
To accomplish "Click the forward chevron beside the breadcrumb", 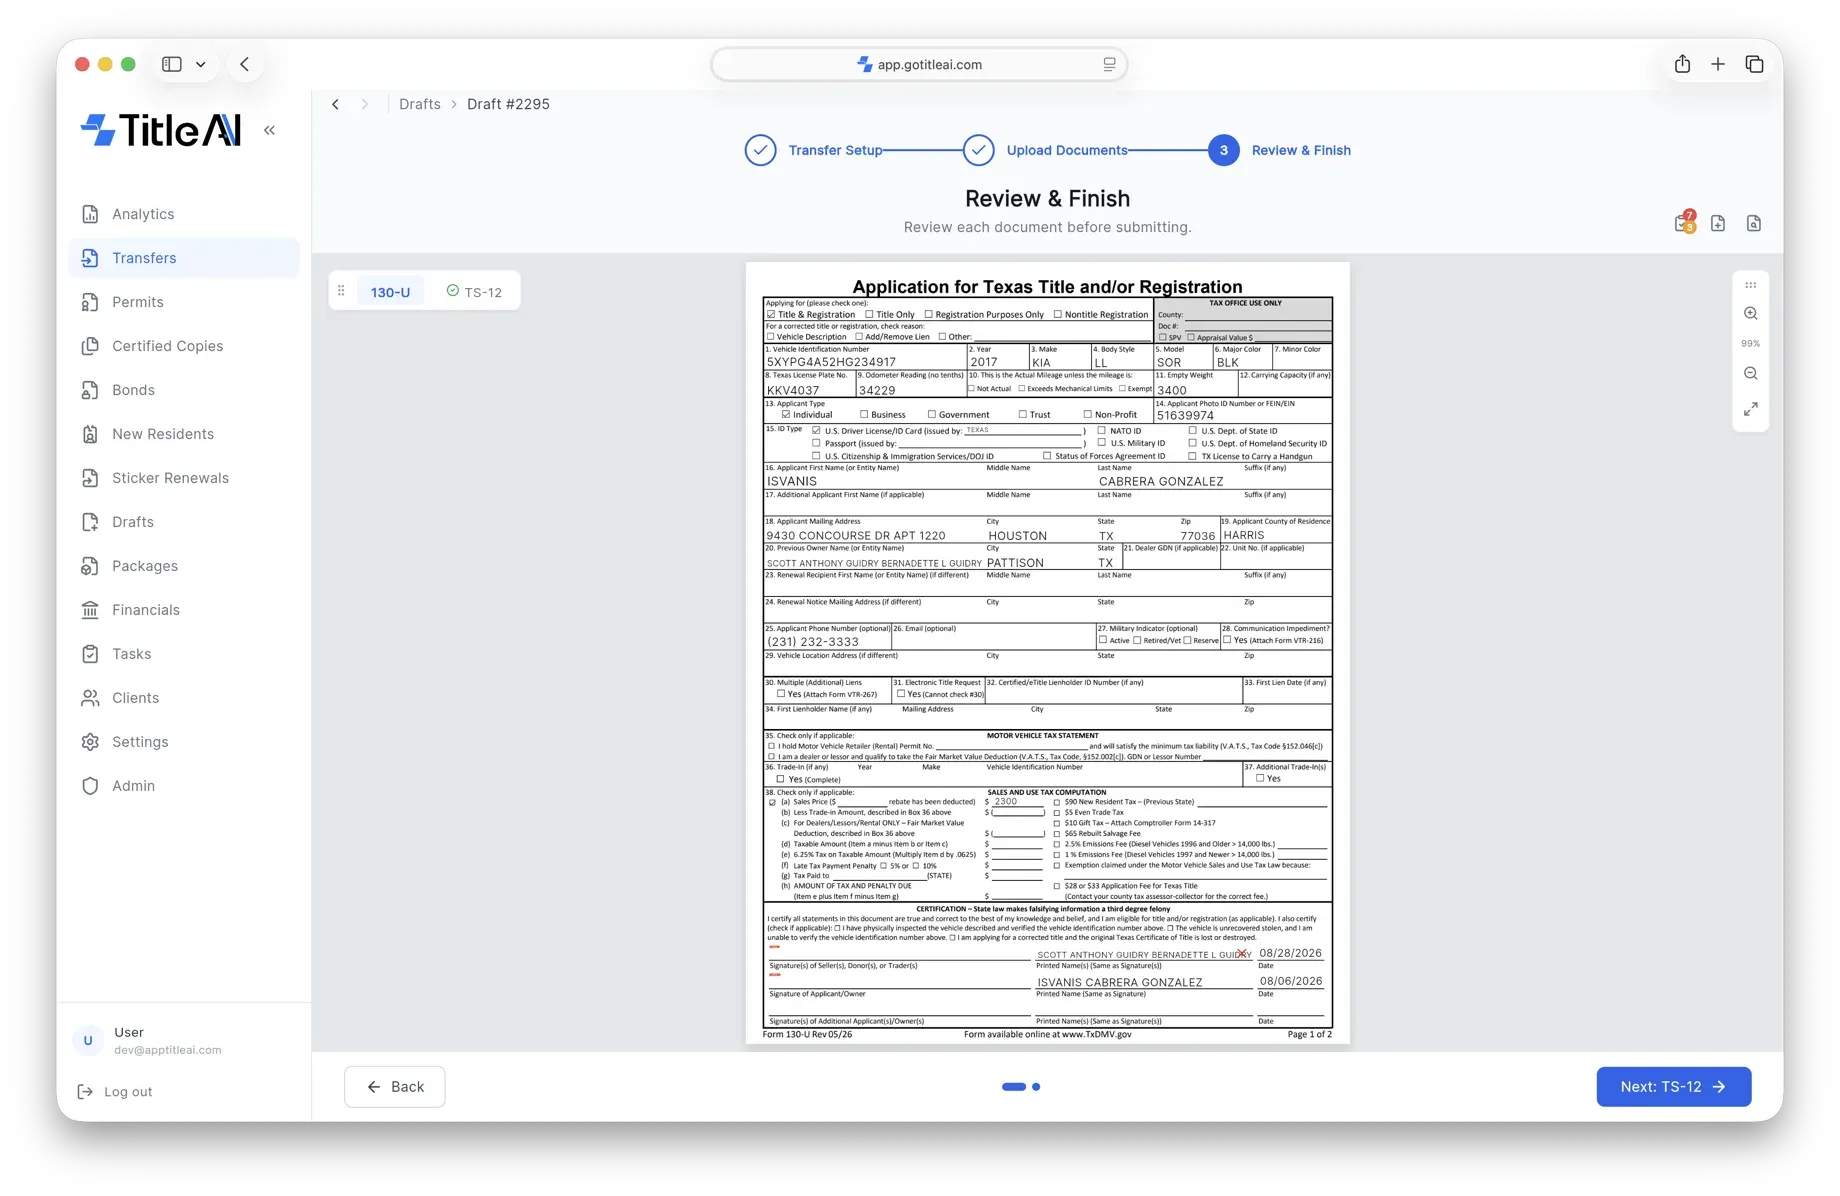I will 365,104.
